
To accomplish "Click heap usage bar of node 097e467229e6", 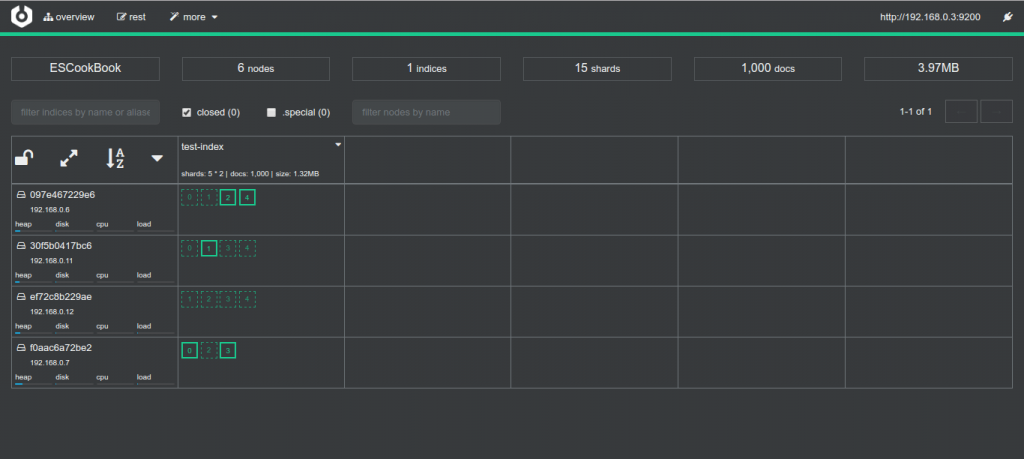I will click(x=33, y=230).
